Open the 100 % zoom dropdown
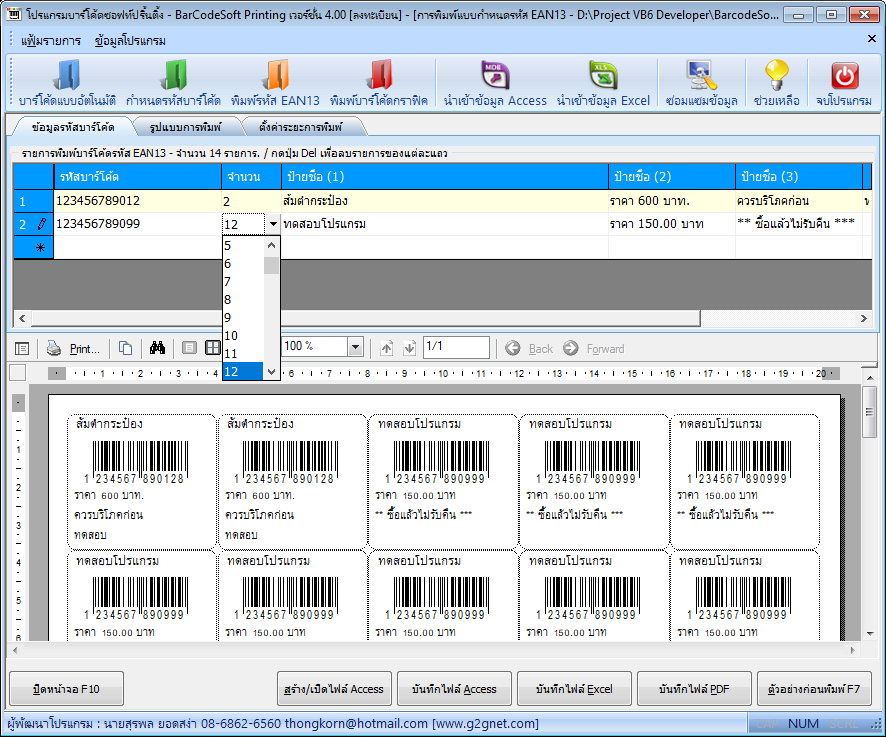This screenshot has height=737, width=886. point(355,346)
